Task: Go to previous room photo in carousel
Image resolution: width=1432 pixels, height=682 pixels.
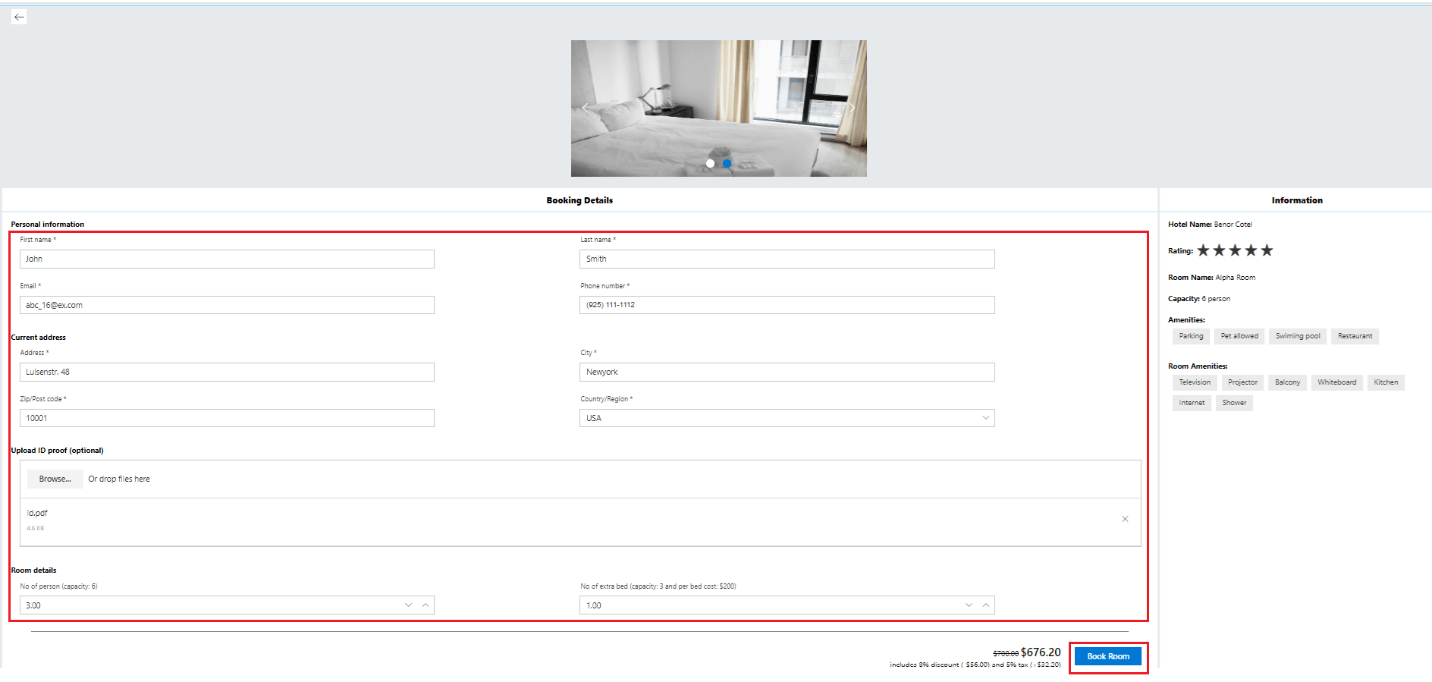Action: coord(586,108)
